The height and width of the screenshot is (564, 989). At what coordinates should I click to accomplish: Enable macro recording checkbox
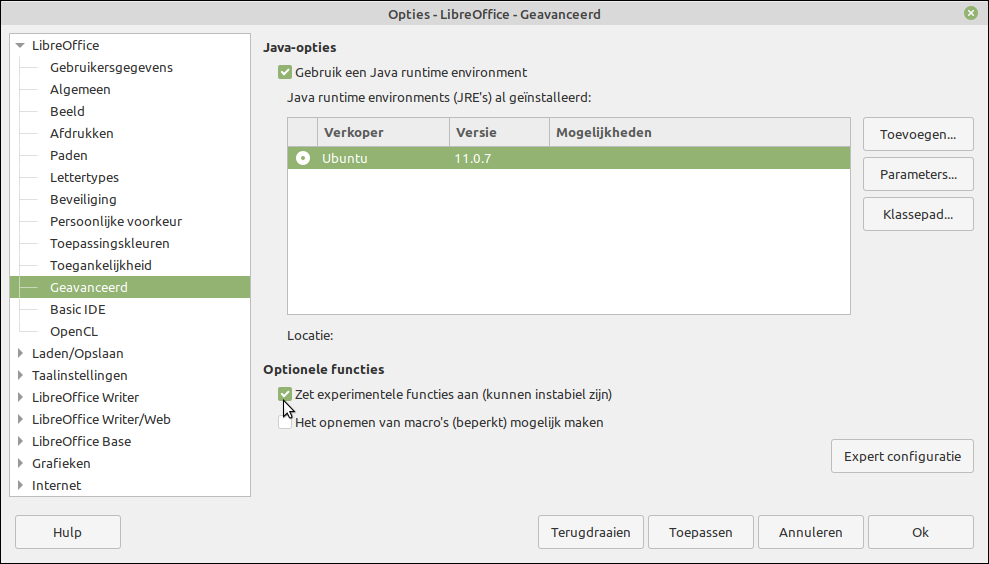pos(286,422)
